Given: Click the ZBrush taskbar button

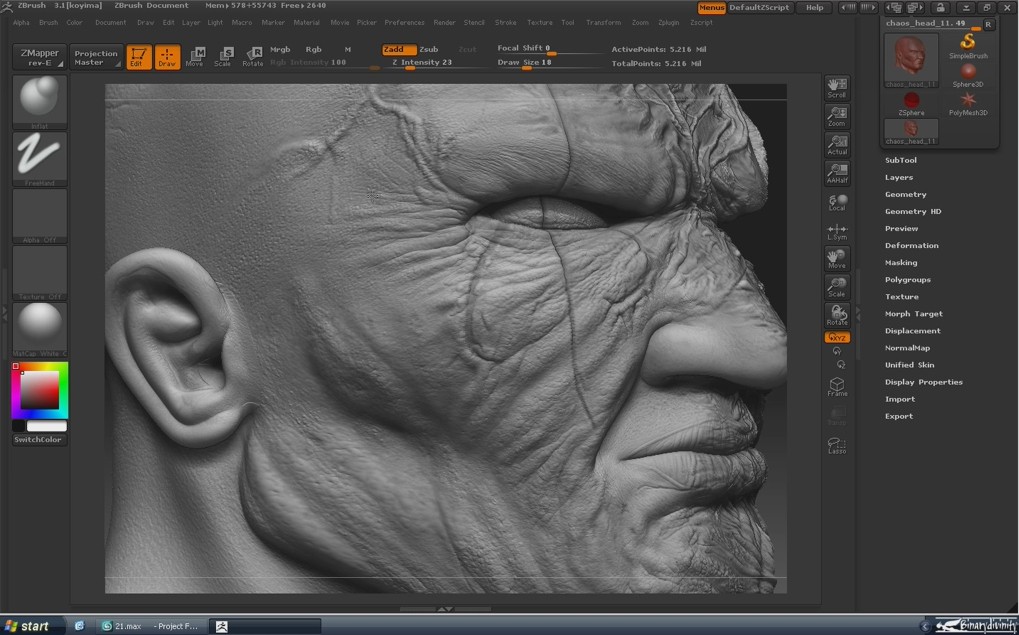Looking at the screenshot, I should (264, 626).
